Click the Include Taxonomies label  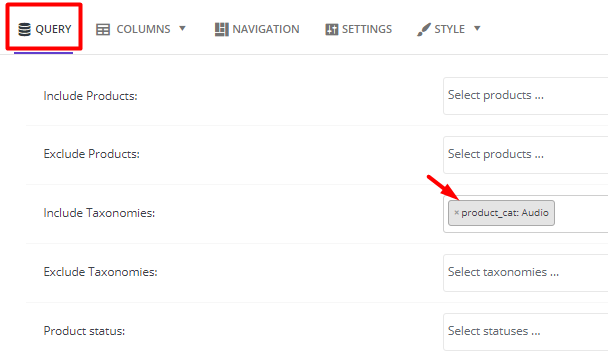(99, 213)
